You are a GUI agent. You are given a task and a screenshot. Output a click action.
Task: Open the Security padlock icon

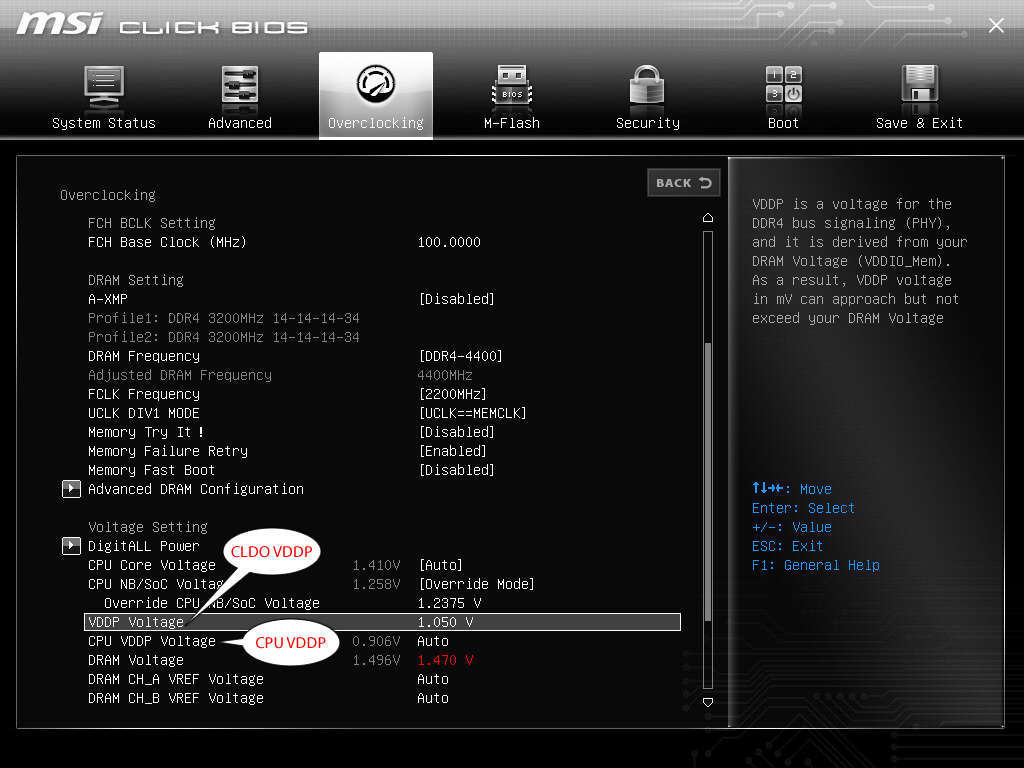tap(647, 86)
